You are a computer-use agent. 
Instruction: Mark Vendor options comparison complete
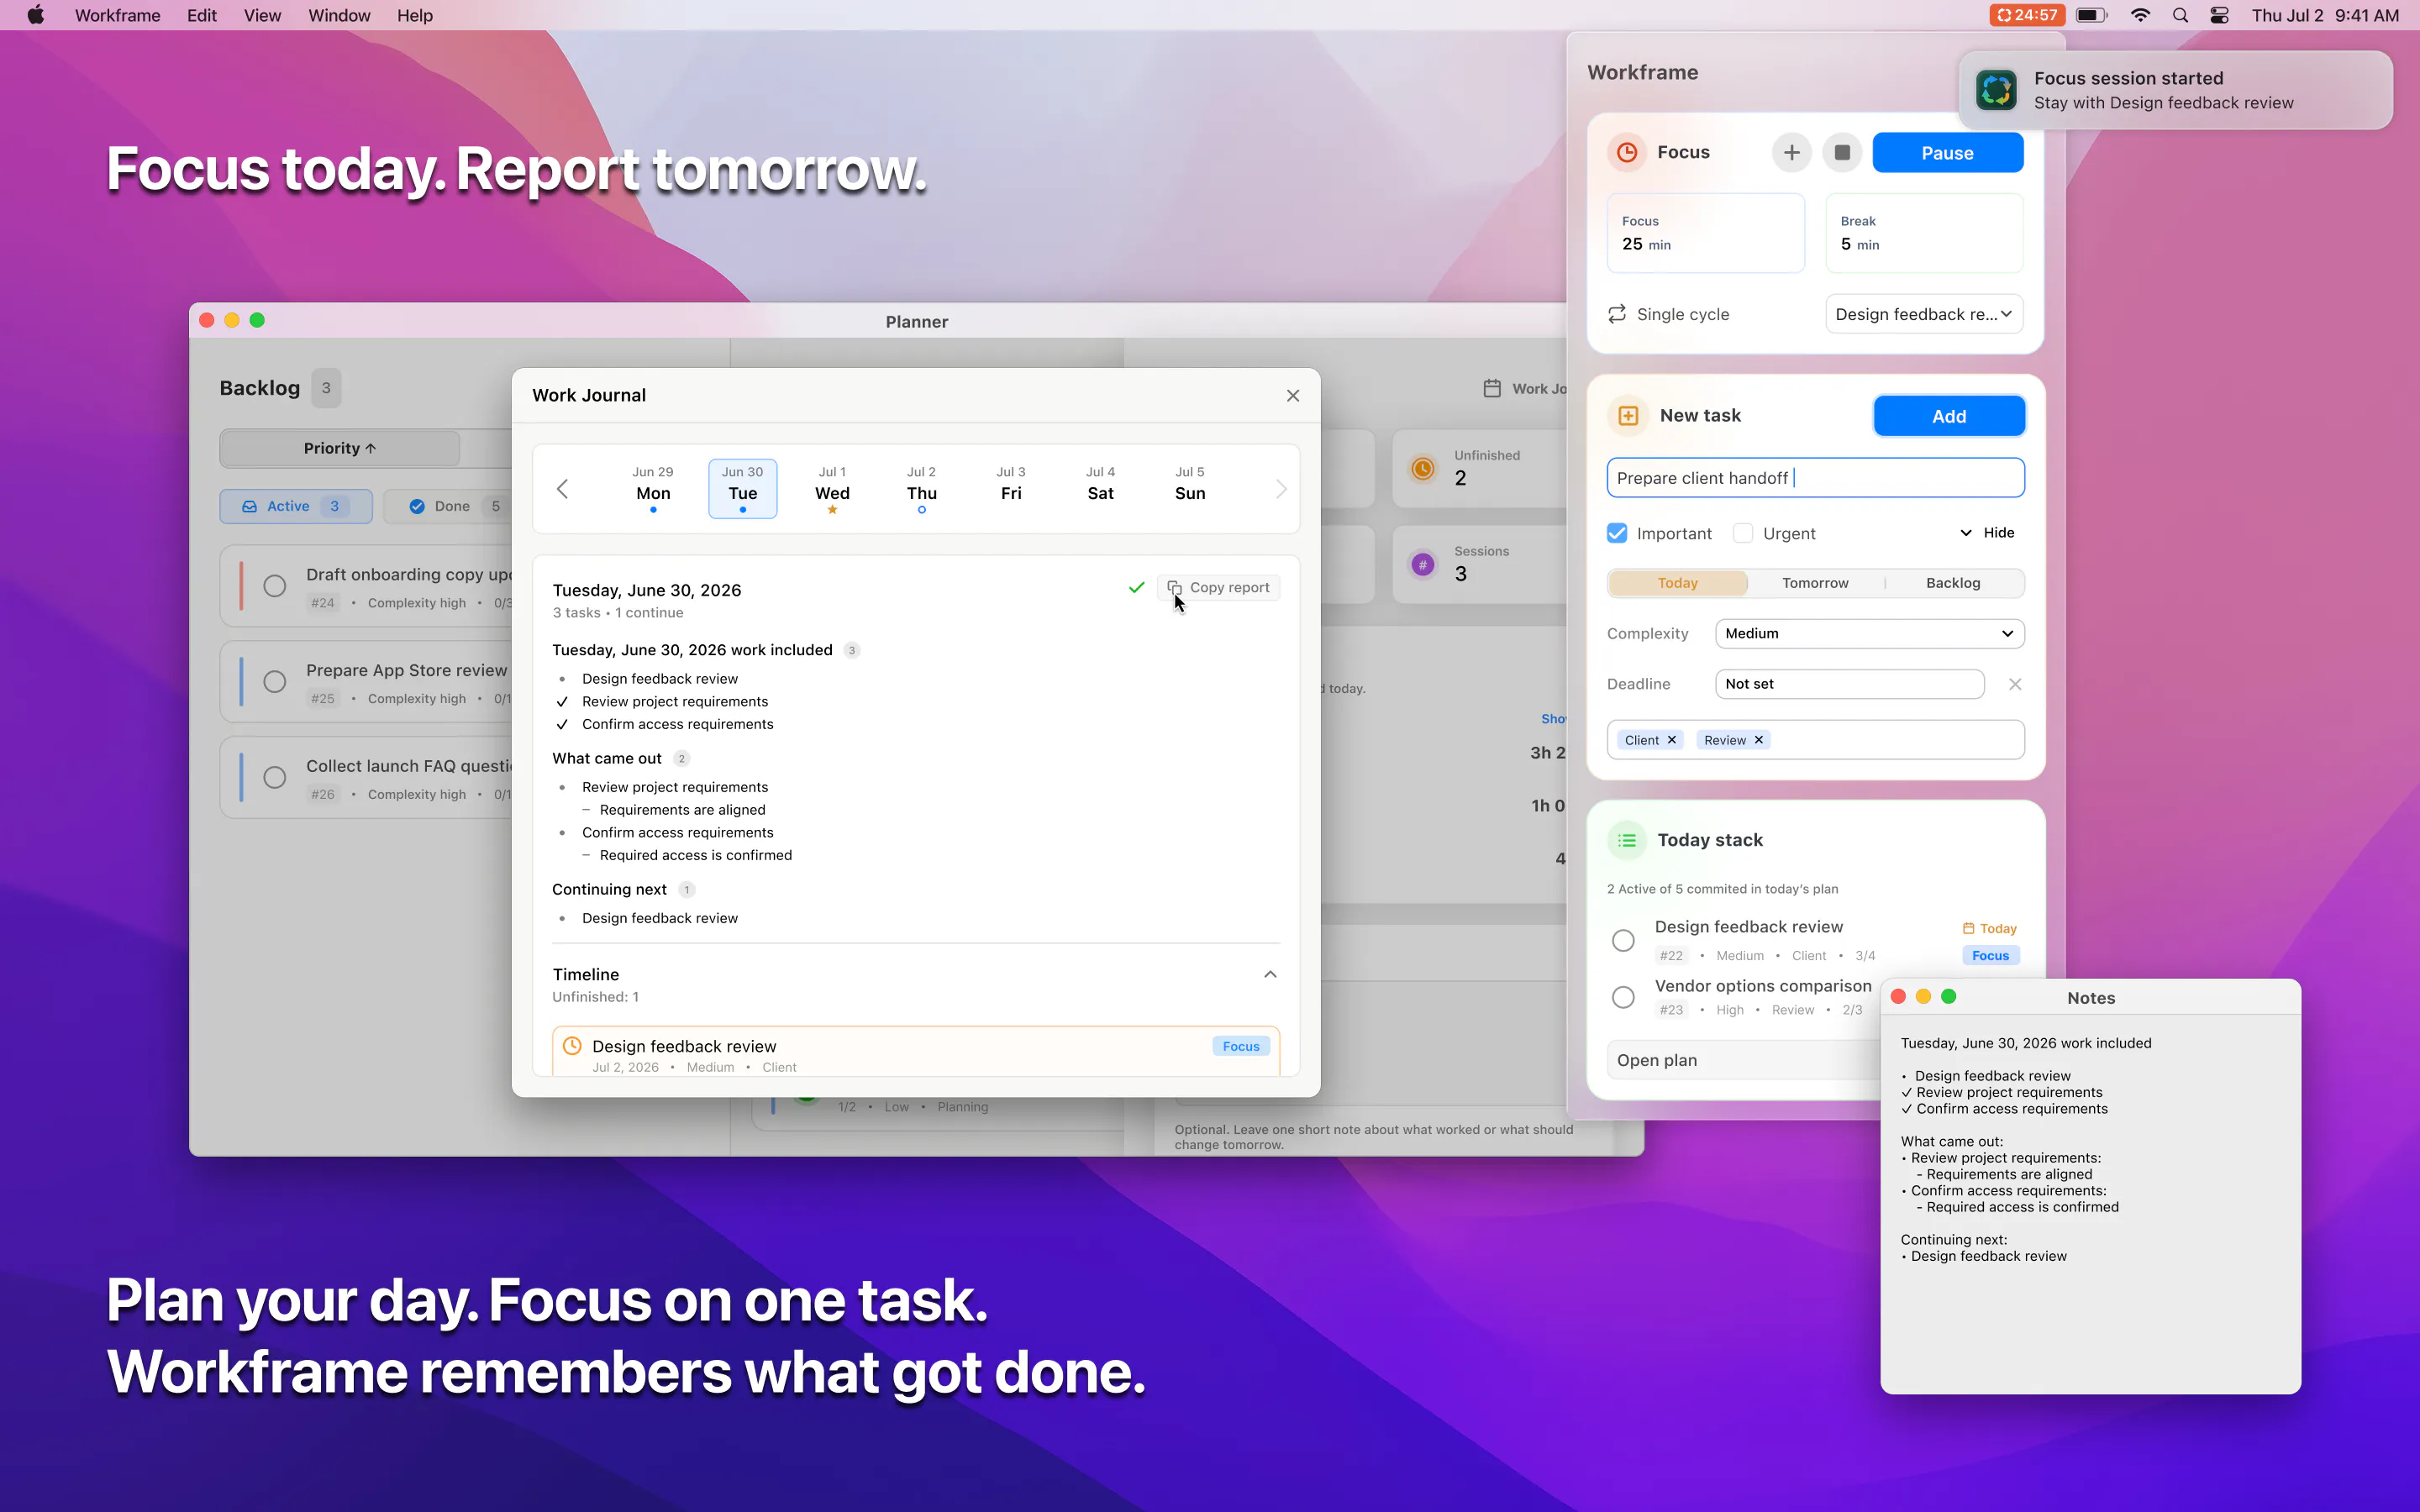click(x=1623, y=997)
